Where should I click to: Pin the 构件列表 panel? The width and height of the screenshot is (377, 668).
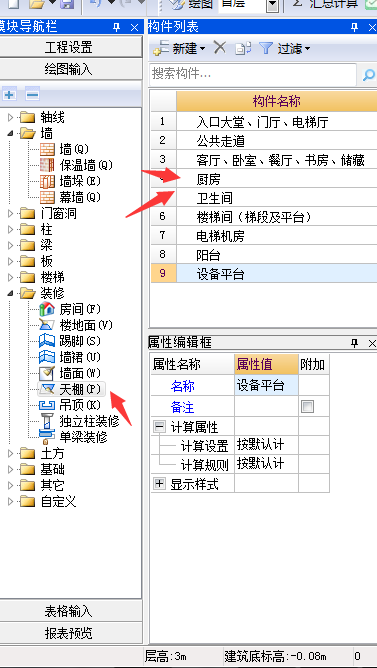tap(354, 28)
